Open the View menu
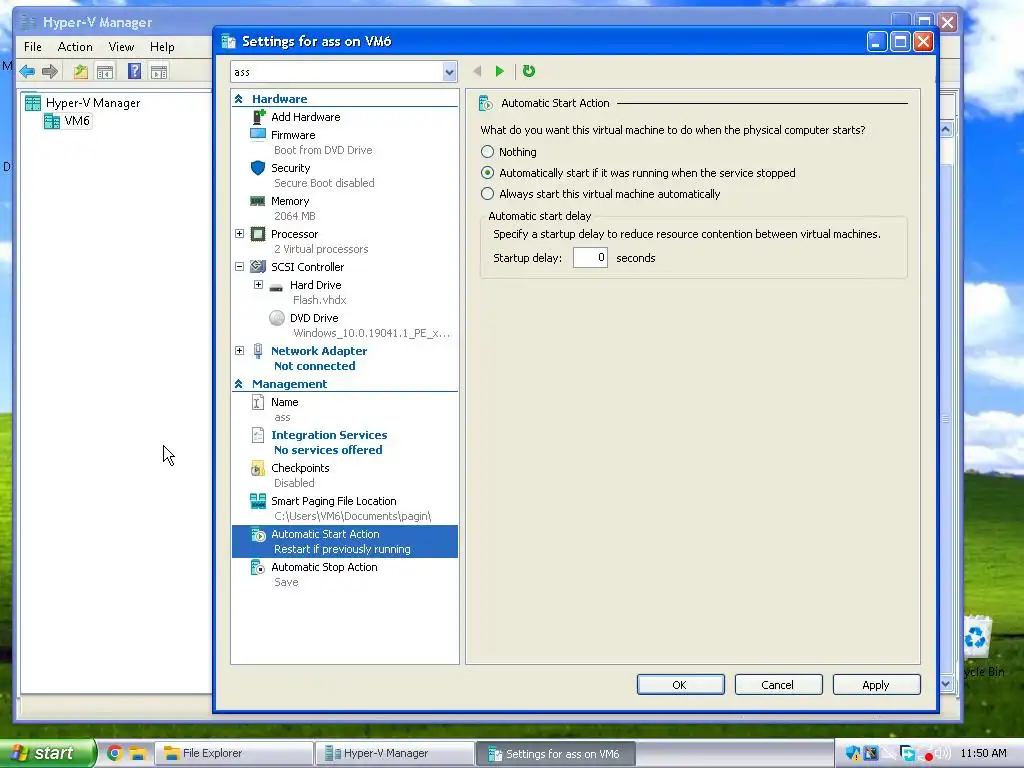 pos(121,46)
